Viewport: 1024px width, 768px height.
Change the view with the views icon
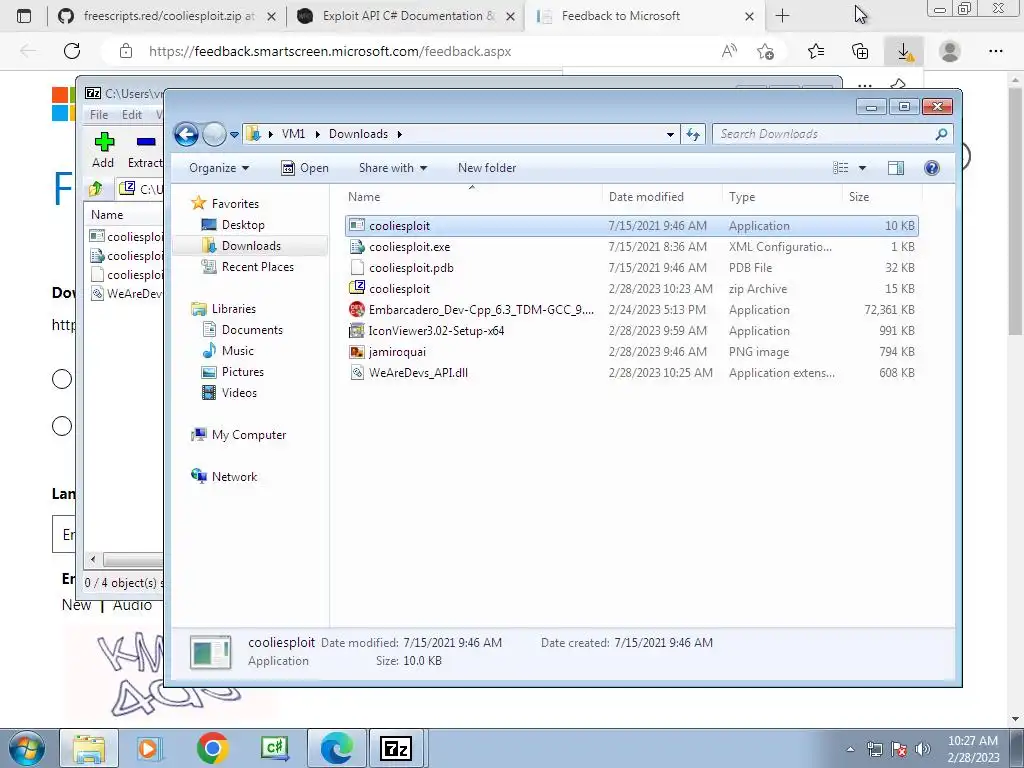[x=840, y=168]
